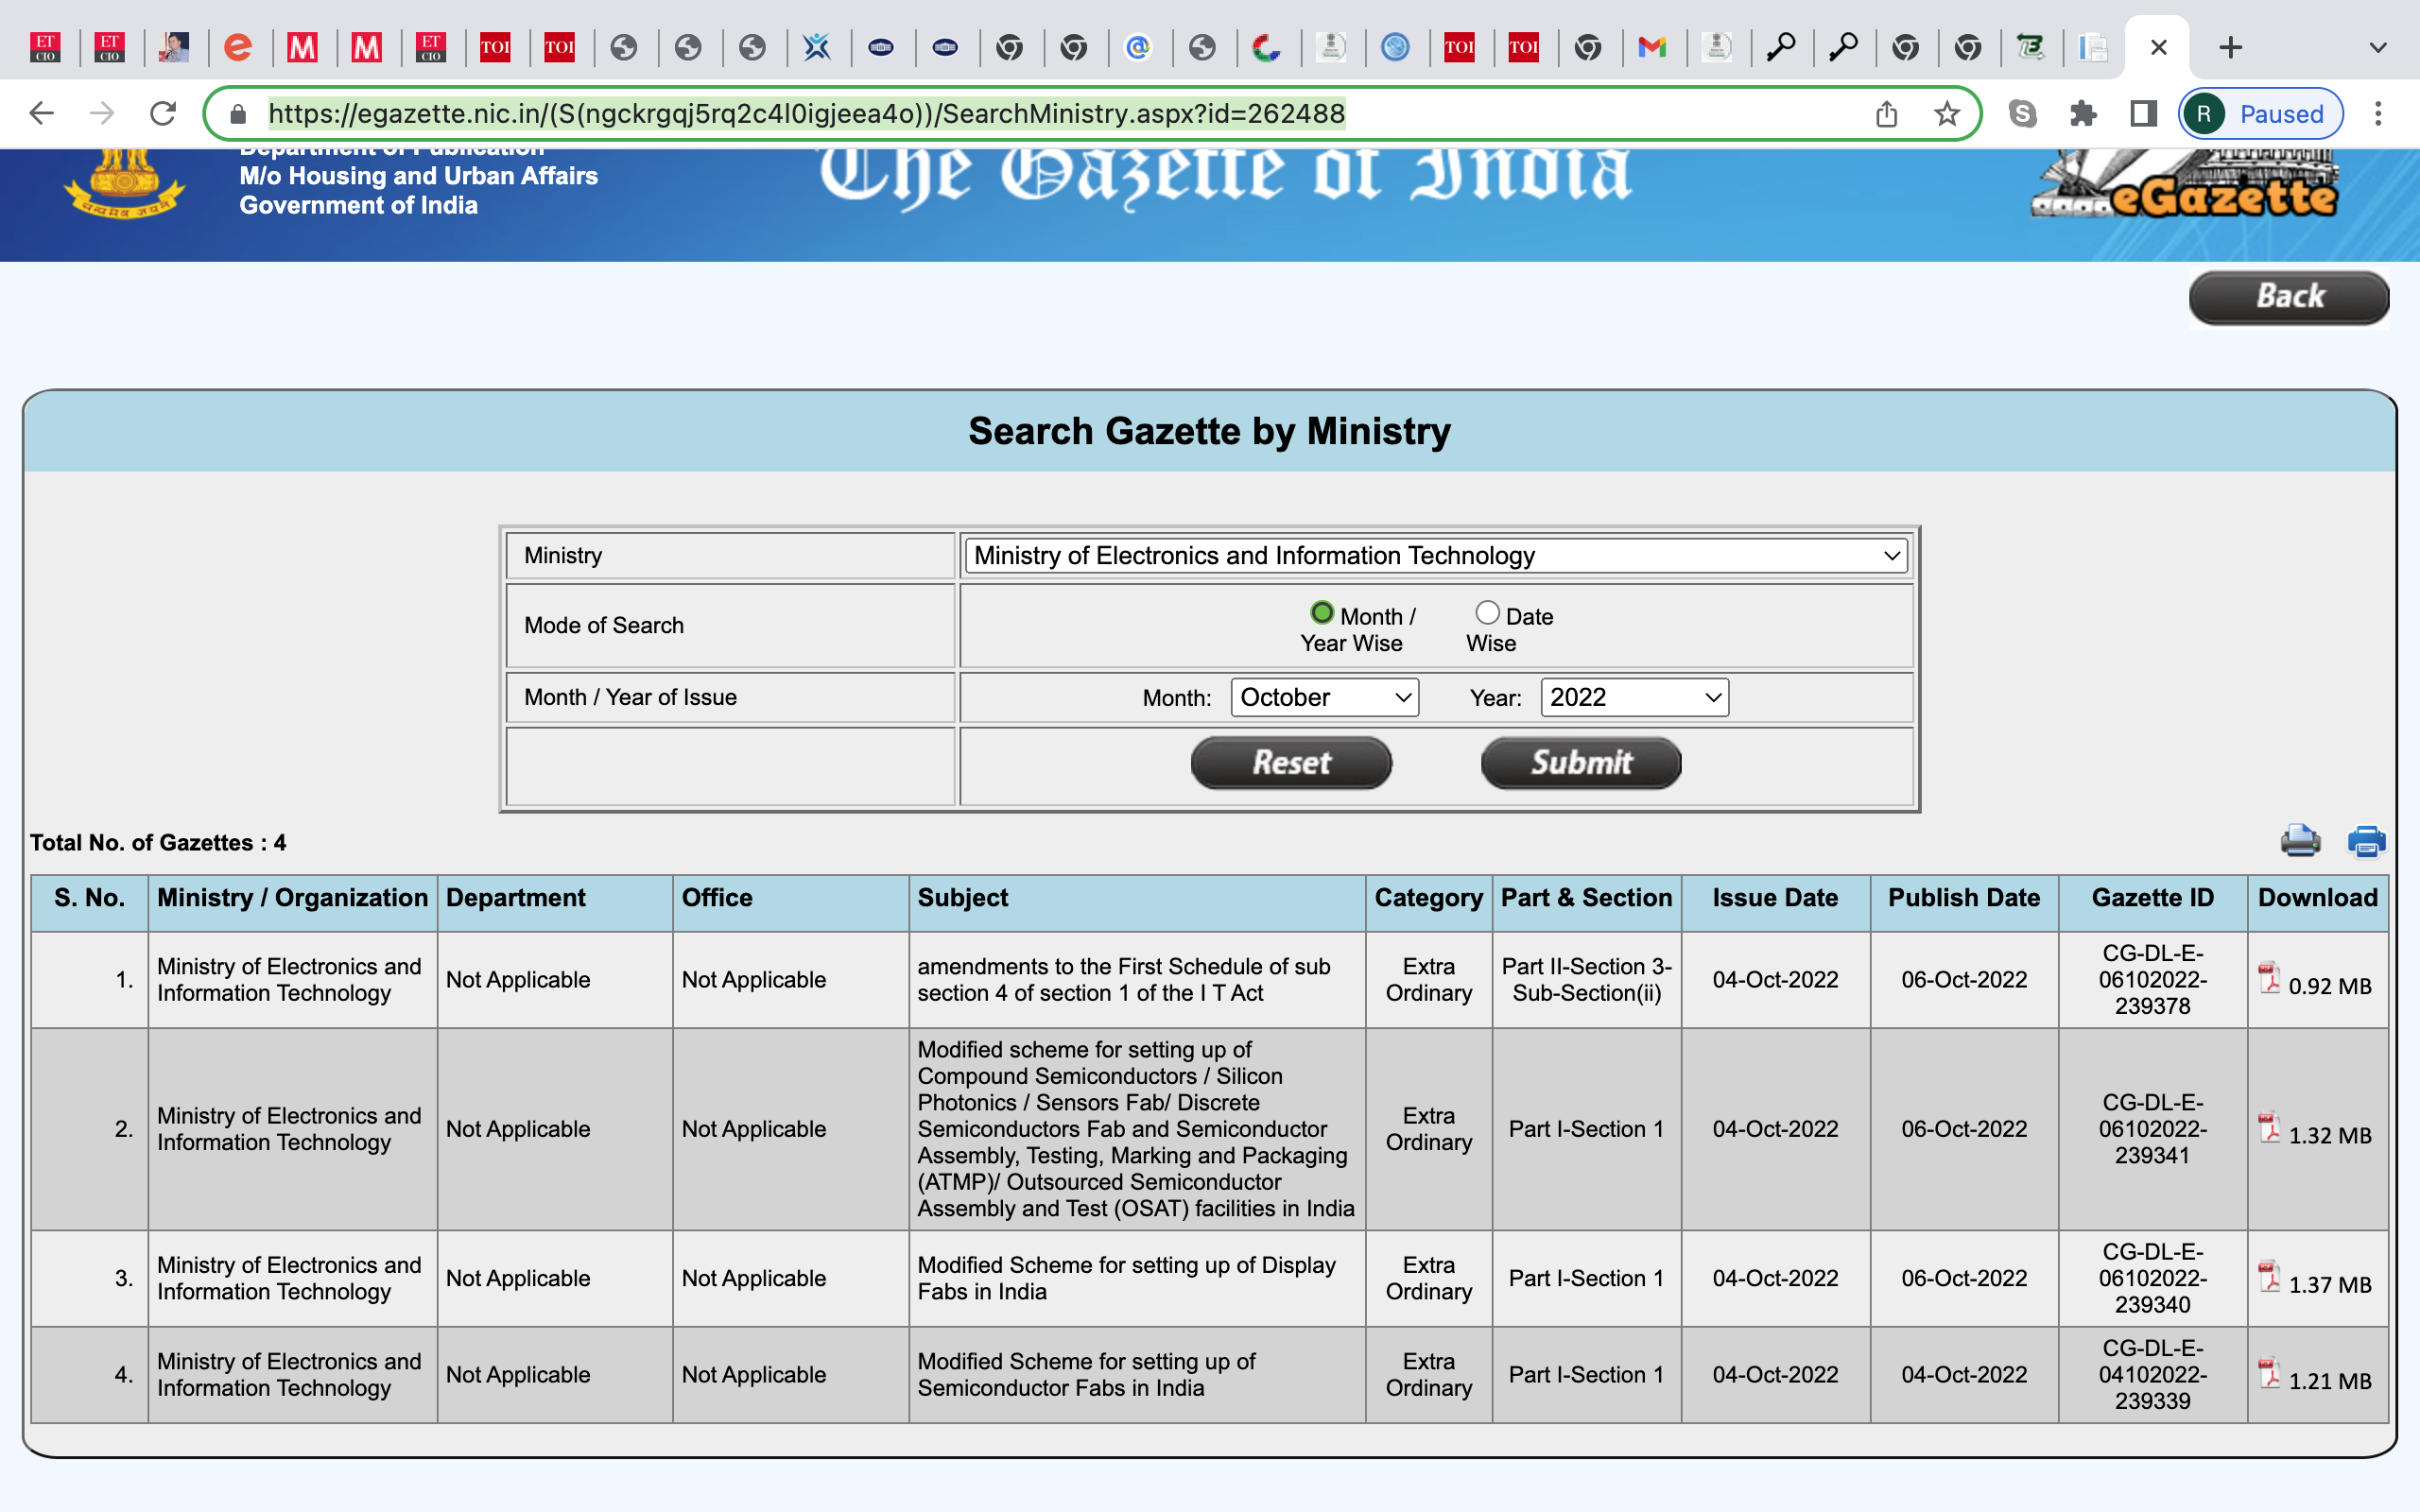Reload the page with refresh icon

pos(163,113)
